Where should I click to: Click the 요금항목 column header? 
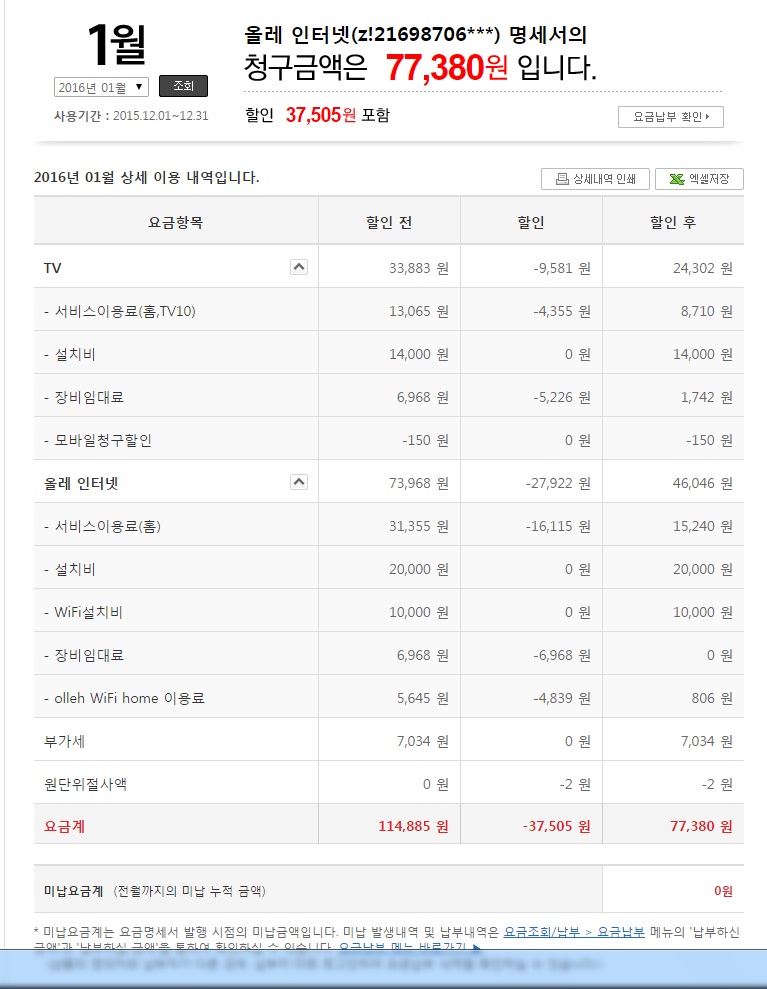coord(175,222)
